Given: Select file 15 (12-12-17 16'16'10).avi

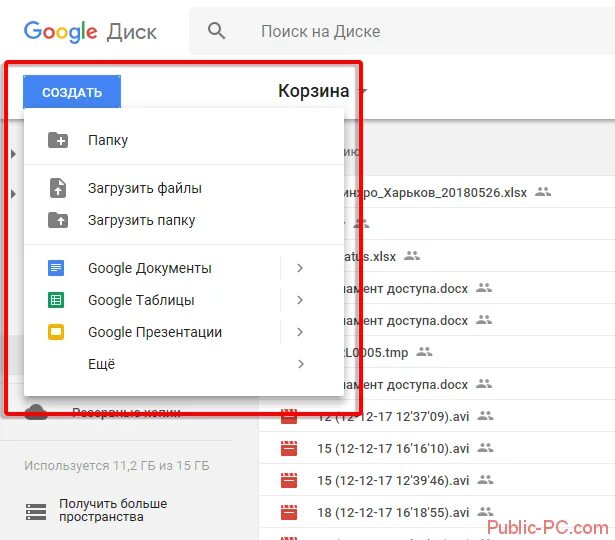Looking at the screenshot, I should coord(437,448).
